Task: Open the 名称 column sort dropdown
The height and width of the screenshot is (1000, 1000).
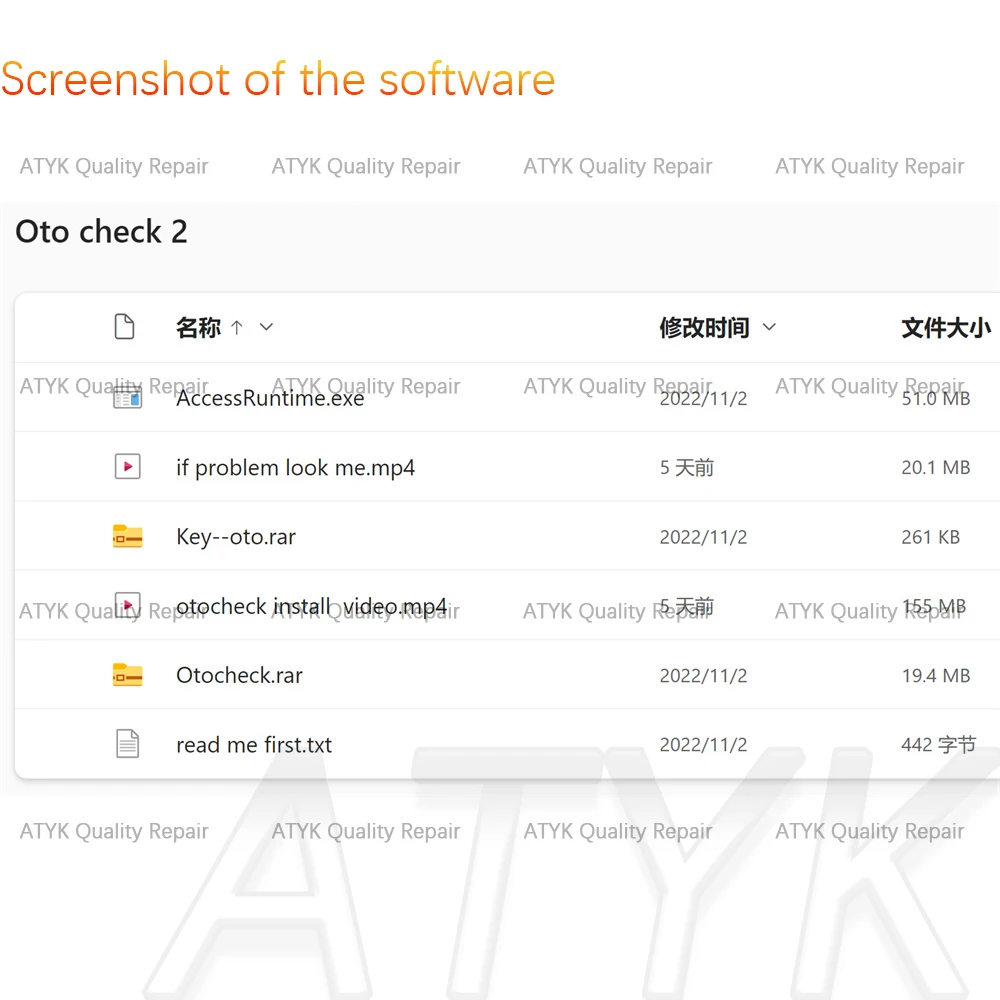Action: pos(265,327)
